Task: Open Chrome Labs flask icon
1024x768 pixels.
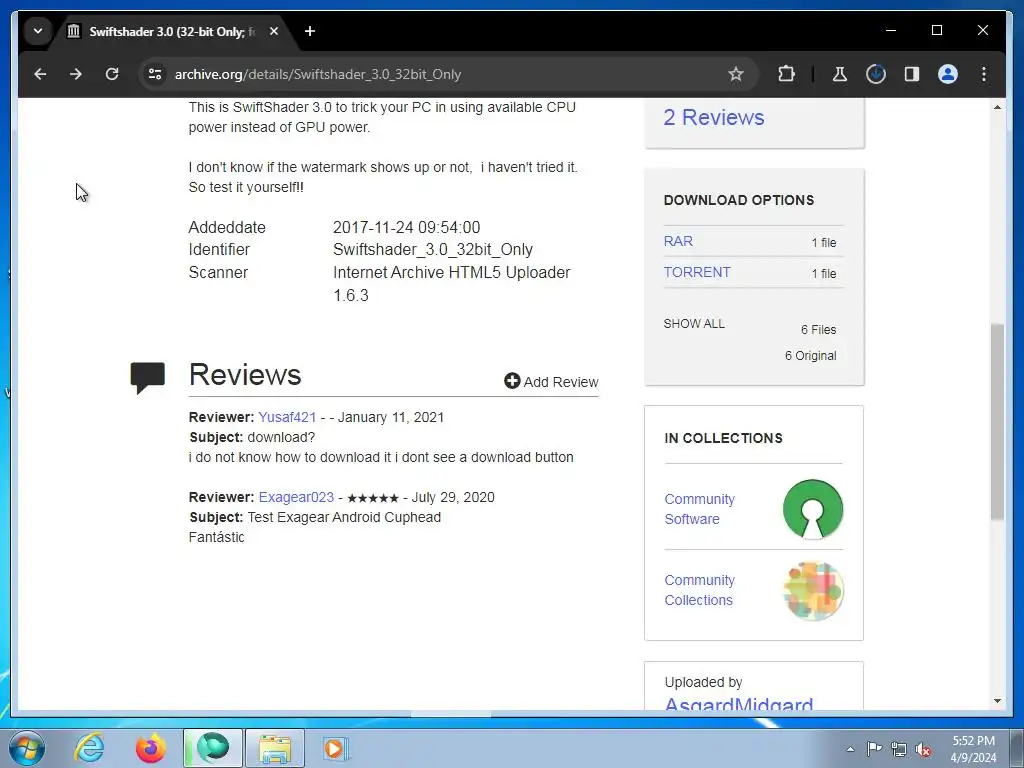Action: pyautogui.click(x=840, y=74)
